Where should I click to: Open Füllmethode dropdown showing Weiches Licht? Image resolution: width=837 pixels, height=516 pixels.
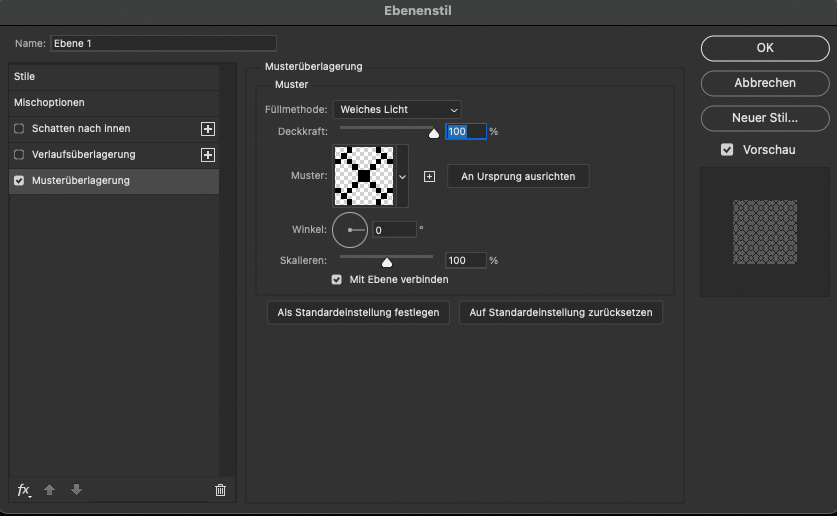[x=397, y=109]
